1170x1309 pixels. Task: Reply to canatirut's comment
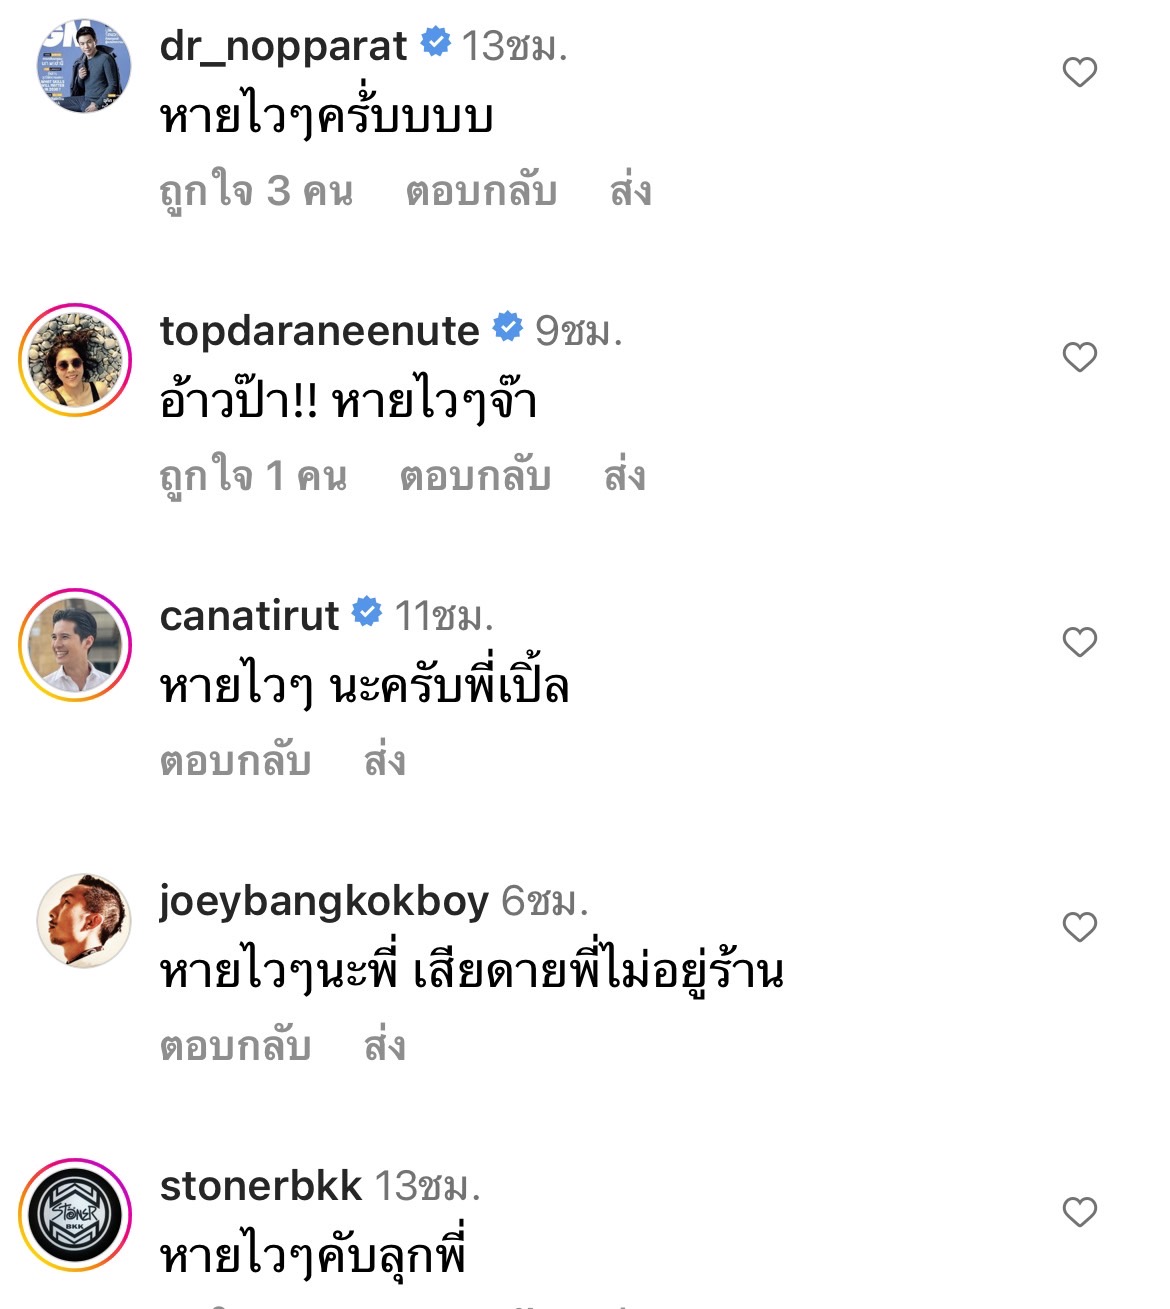[235, 760]
